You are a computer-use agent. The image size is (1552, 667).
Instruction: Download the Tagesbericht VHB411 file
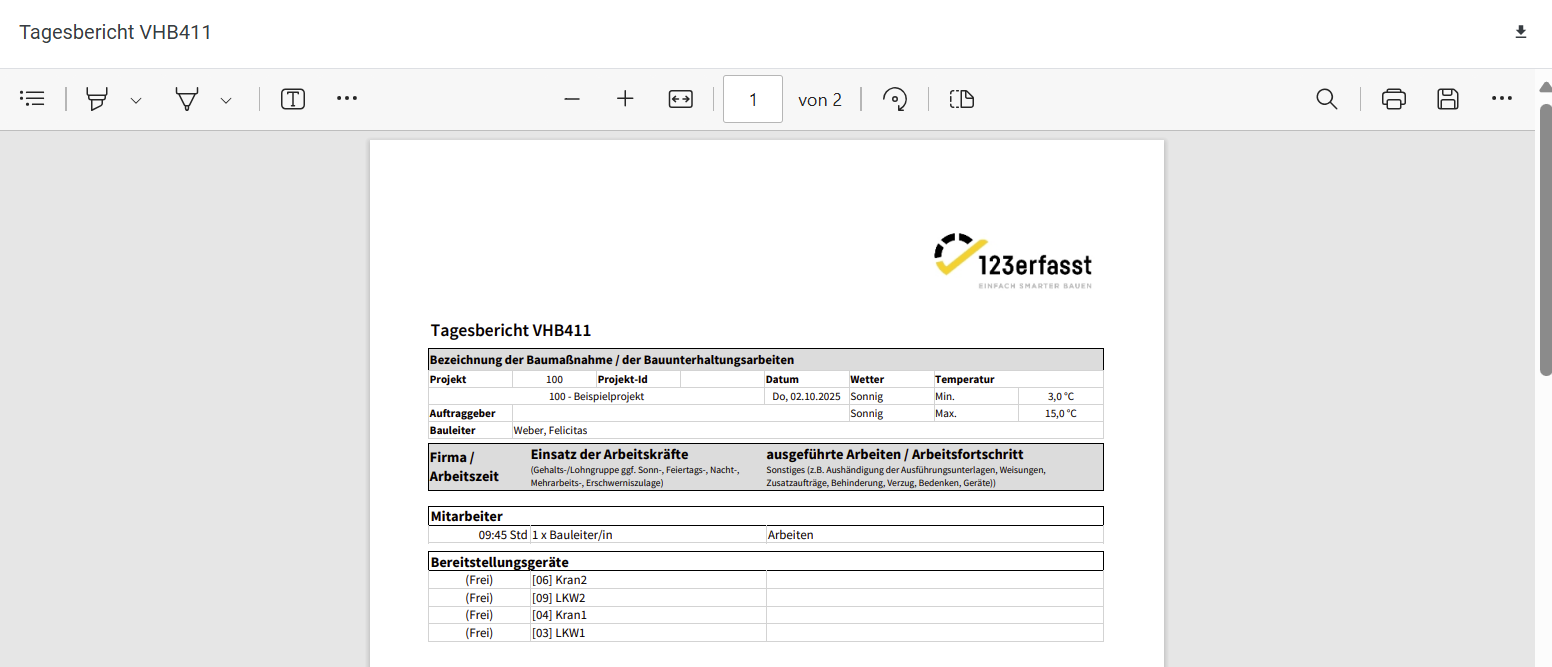pos(1521,32)
